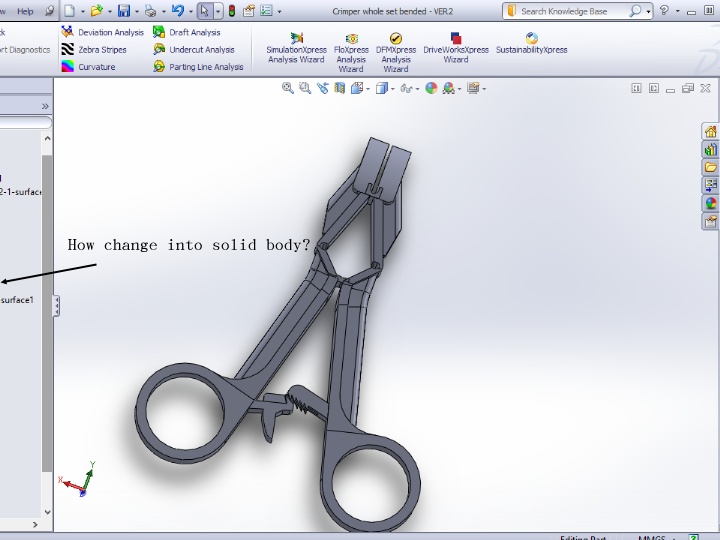Click the feature tree filter field
This screenshot has height=540, width=720.
click(25, 122)
